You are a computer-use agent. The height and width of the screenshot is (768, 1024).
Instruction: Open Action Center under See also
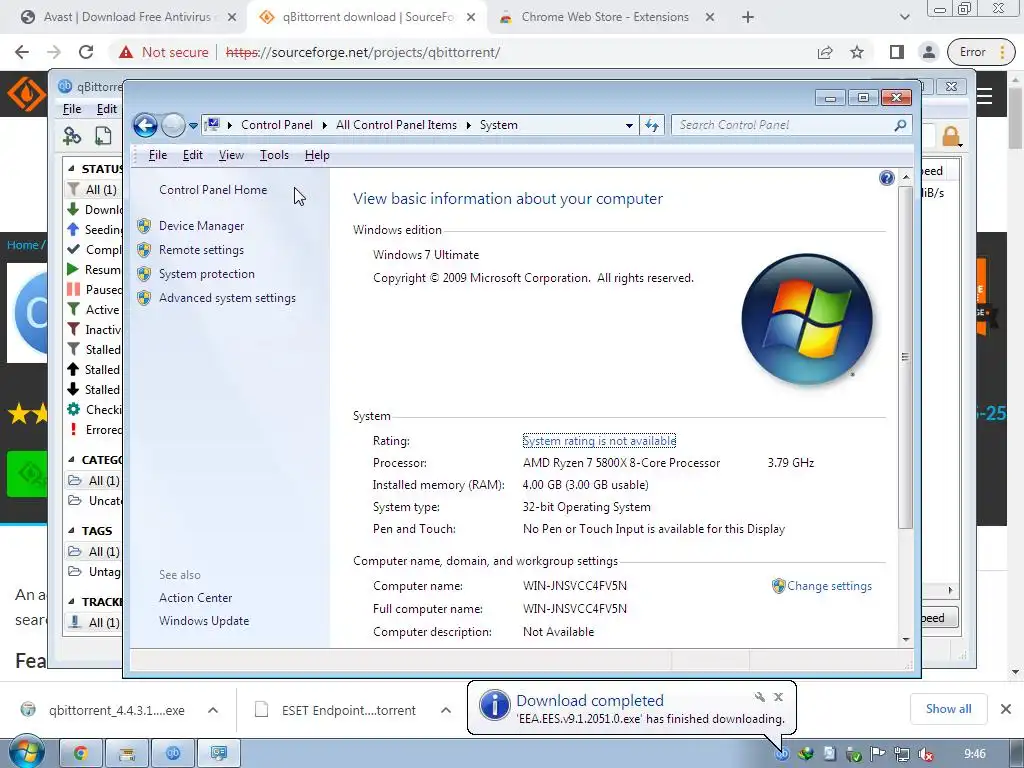(195, 598)
